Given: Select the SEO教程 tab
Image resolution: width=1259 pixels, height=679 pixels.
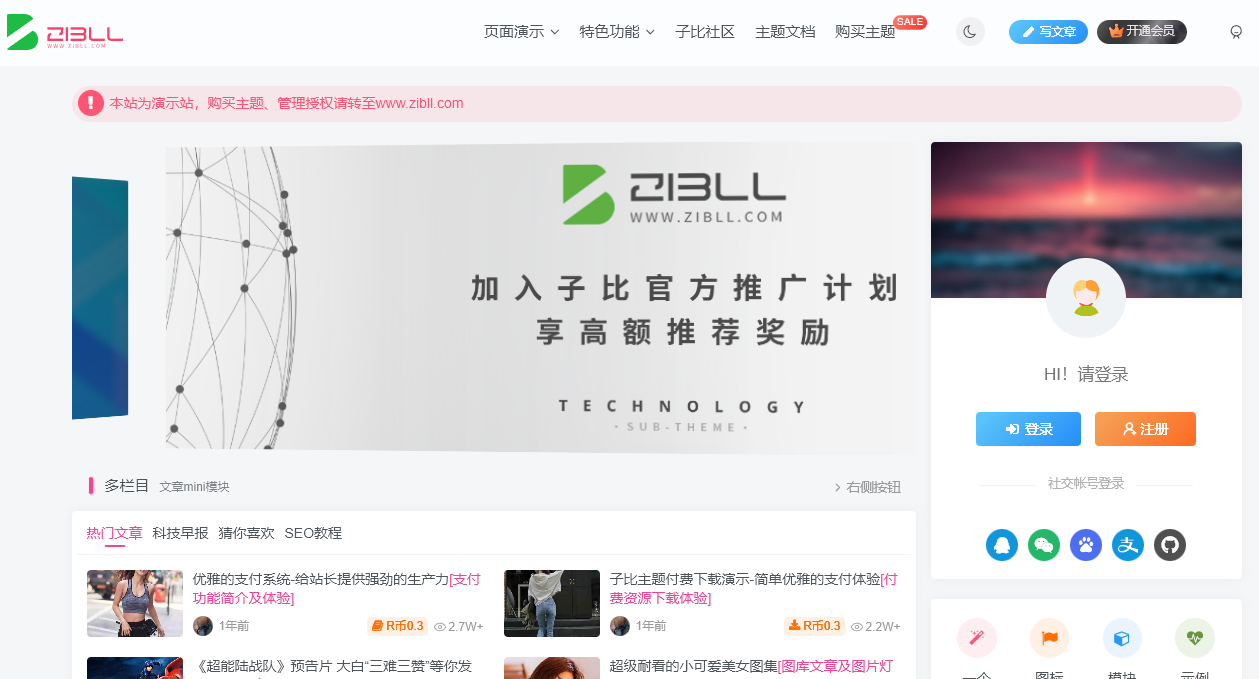Looking at the screenshot, I should (x=313, y=533).
